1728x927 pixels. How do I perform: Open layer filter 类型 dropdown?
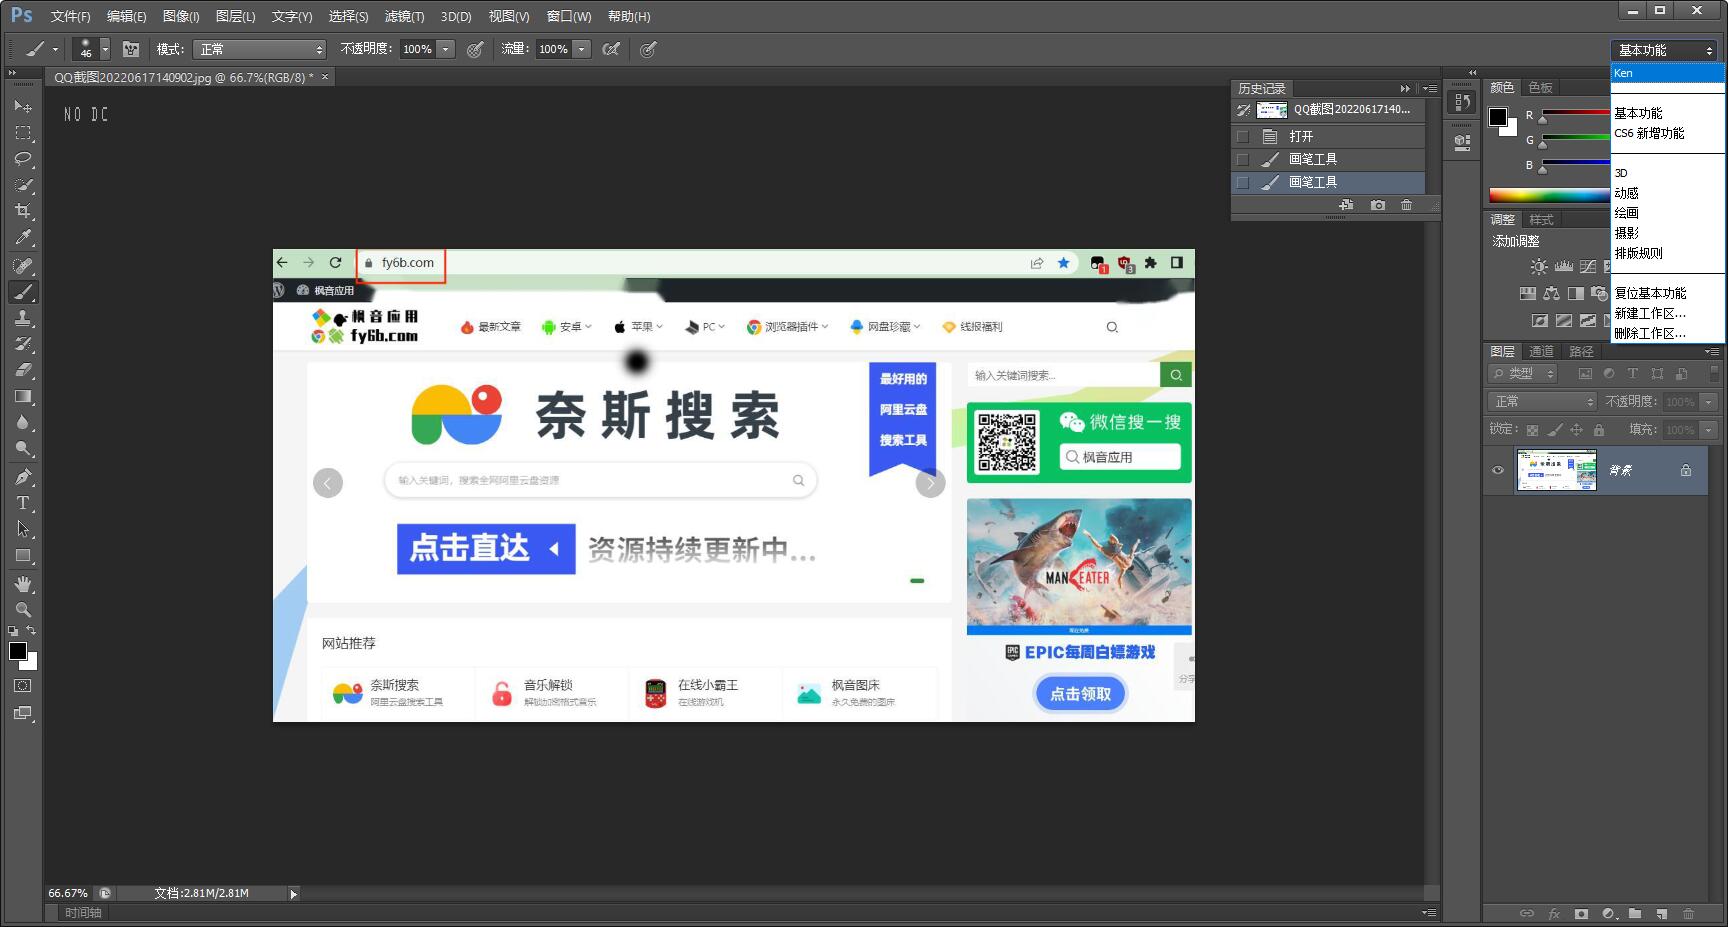point(1522,373)
